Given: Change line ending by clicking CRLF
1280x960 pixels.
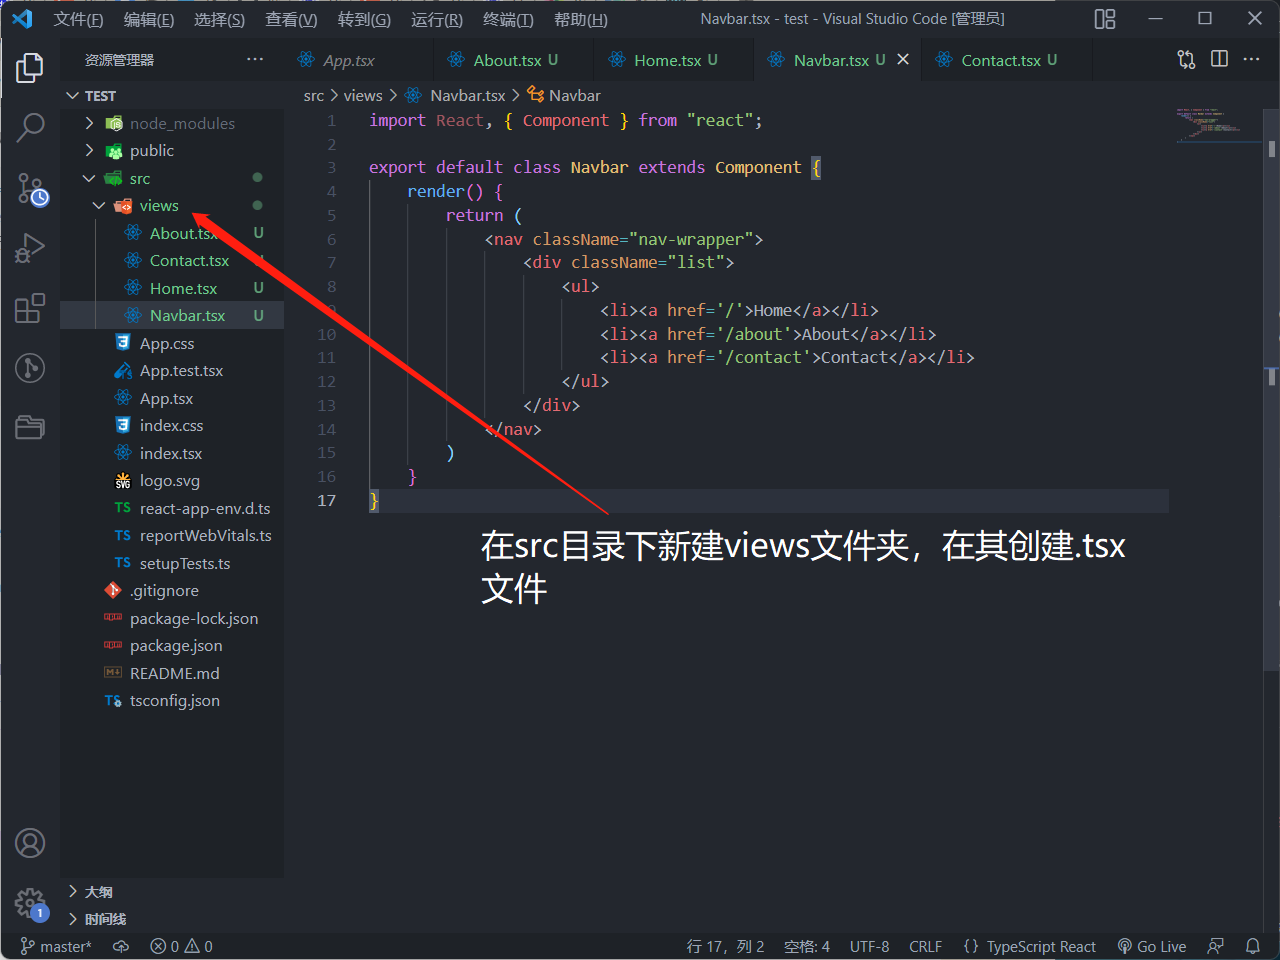Looking at the screenshot, I should tap(925, 946).
